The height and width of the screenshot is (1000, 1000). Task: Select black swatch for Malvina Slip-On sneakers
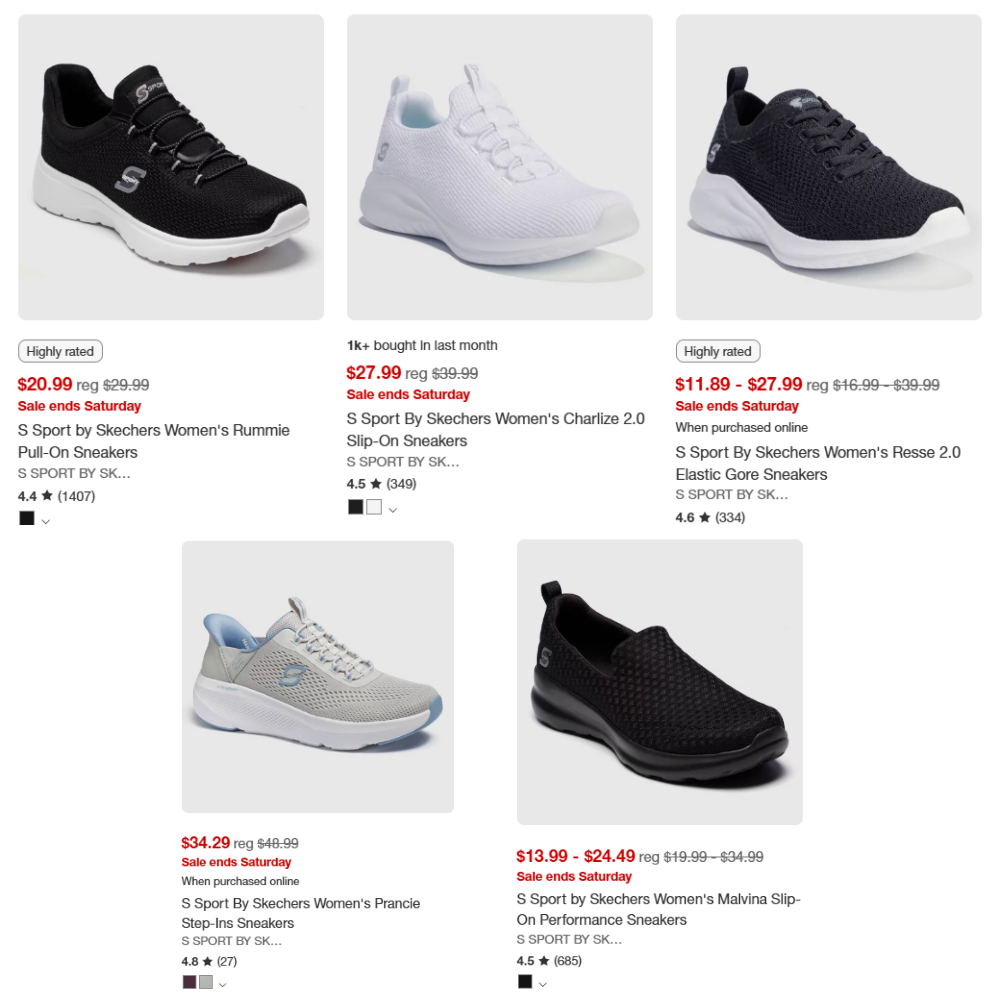coord(525,982)
